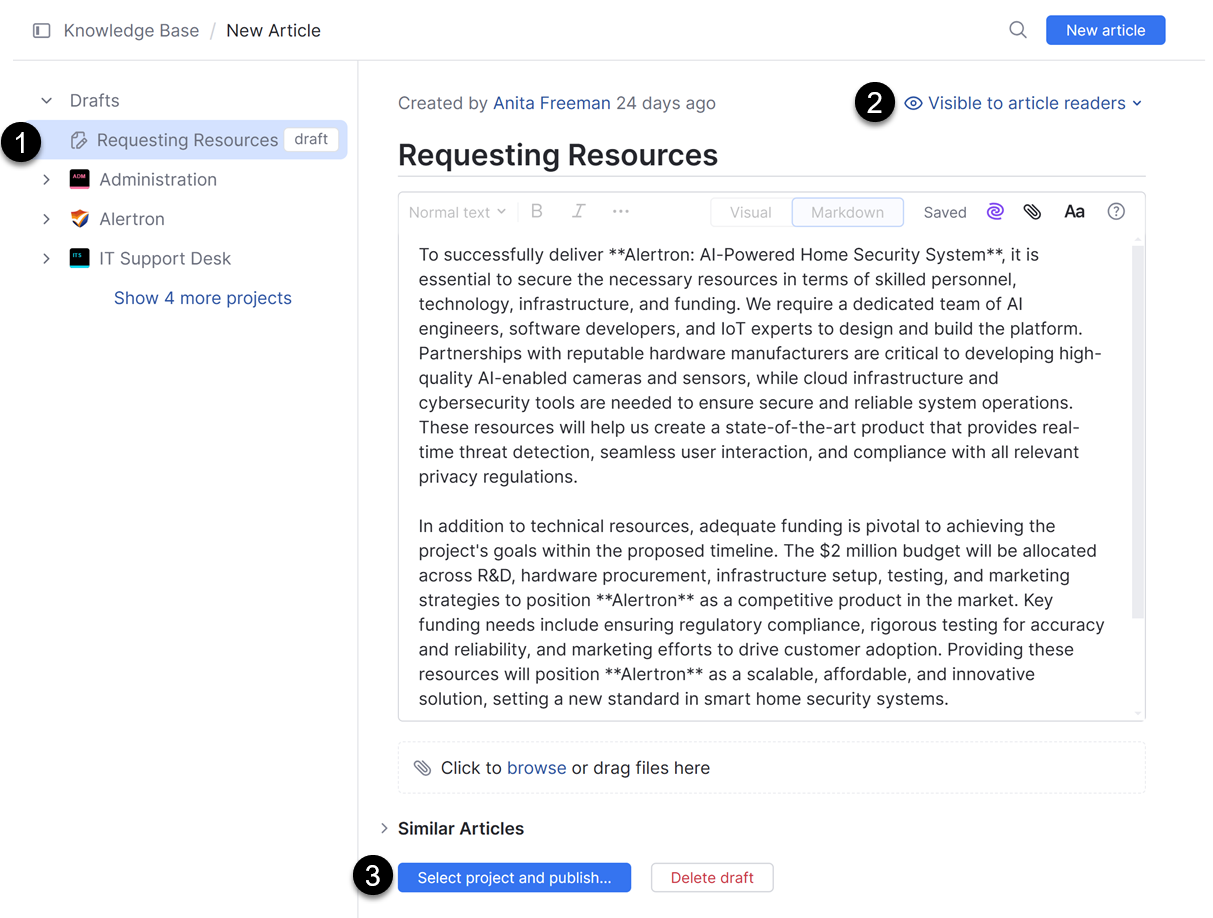This screenshot has height=918, width=1213.
Task: Collapse the Drafts section
Action: click(x=46, y=101)
